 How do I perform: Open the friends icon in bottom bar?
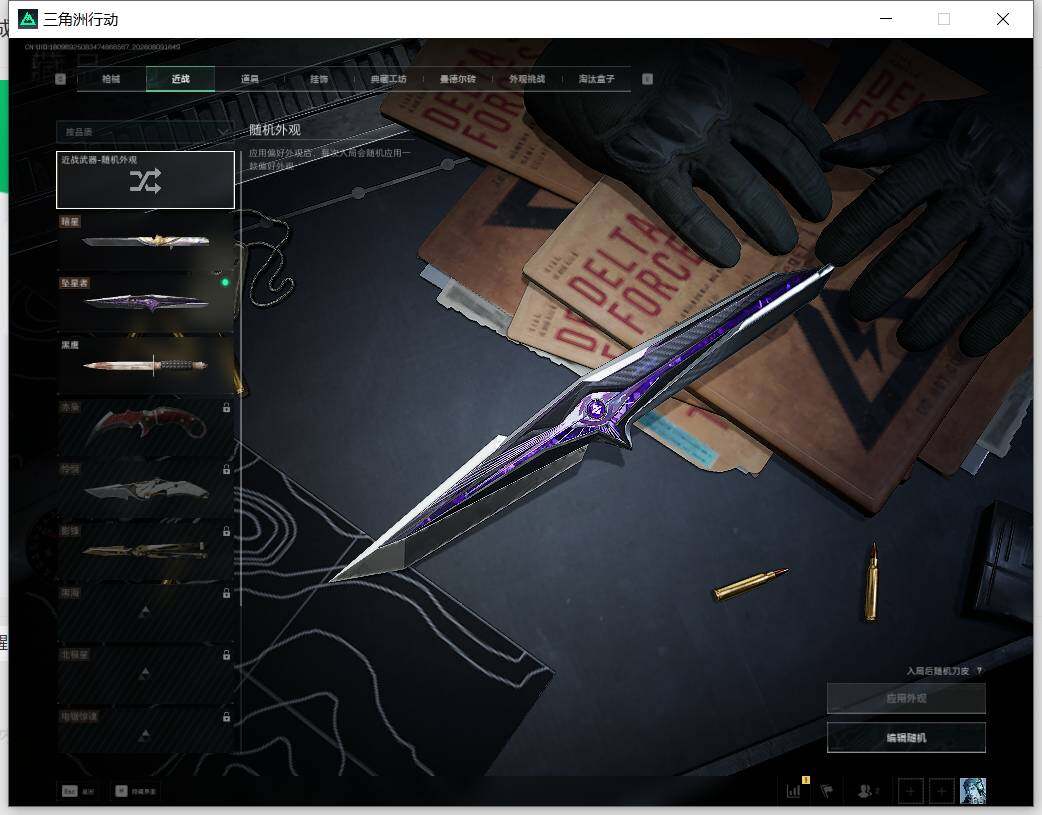[x=867, y=790]
